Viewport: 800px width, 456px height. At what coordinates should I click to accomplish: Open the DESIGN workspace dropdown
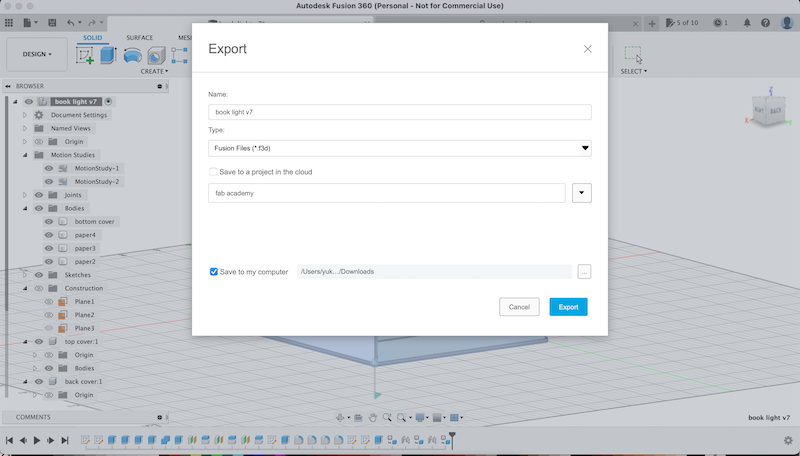tap(37, 54)
